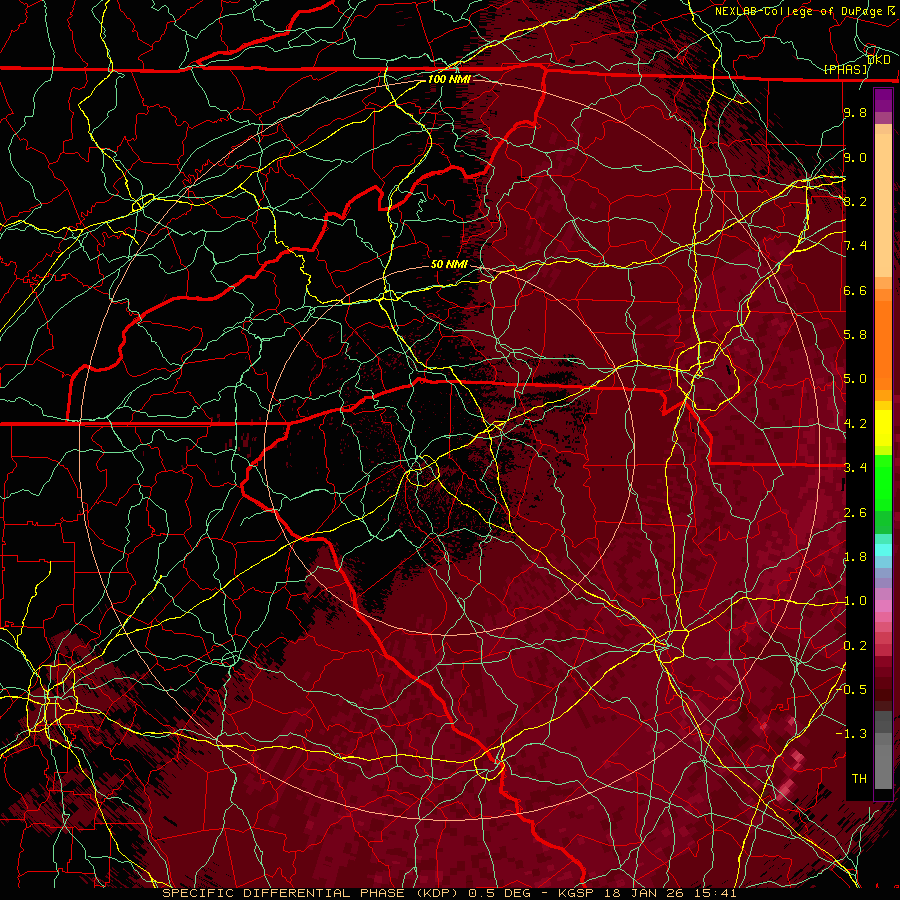Click the 1.0 scale value
This screenshot has height=900, width=900.
pos(855,601)
